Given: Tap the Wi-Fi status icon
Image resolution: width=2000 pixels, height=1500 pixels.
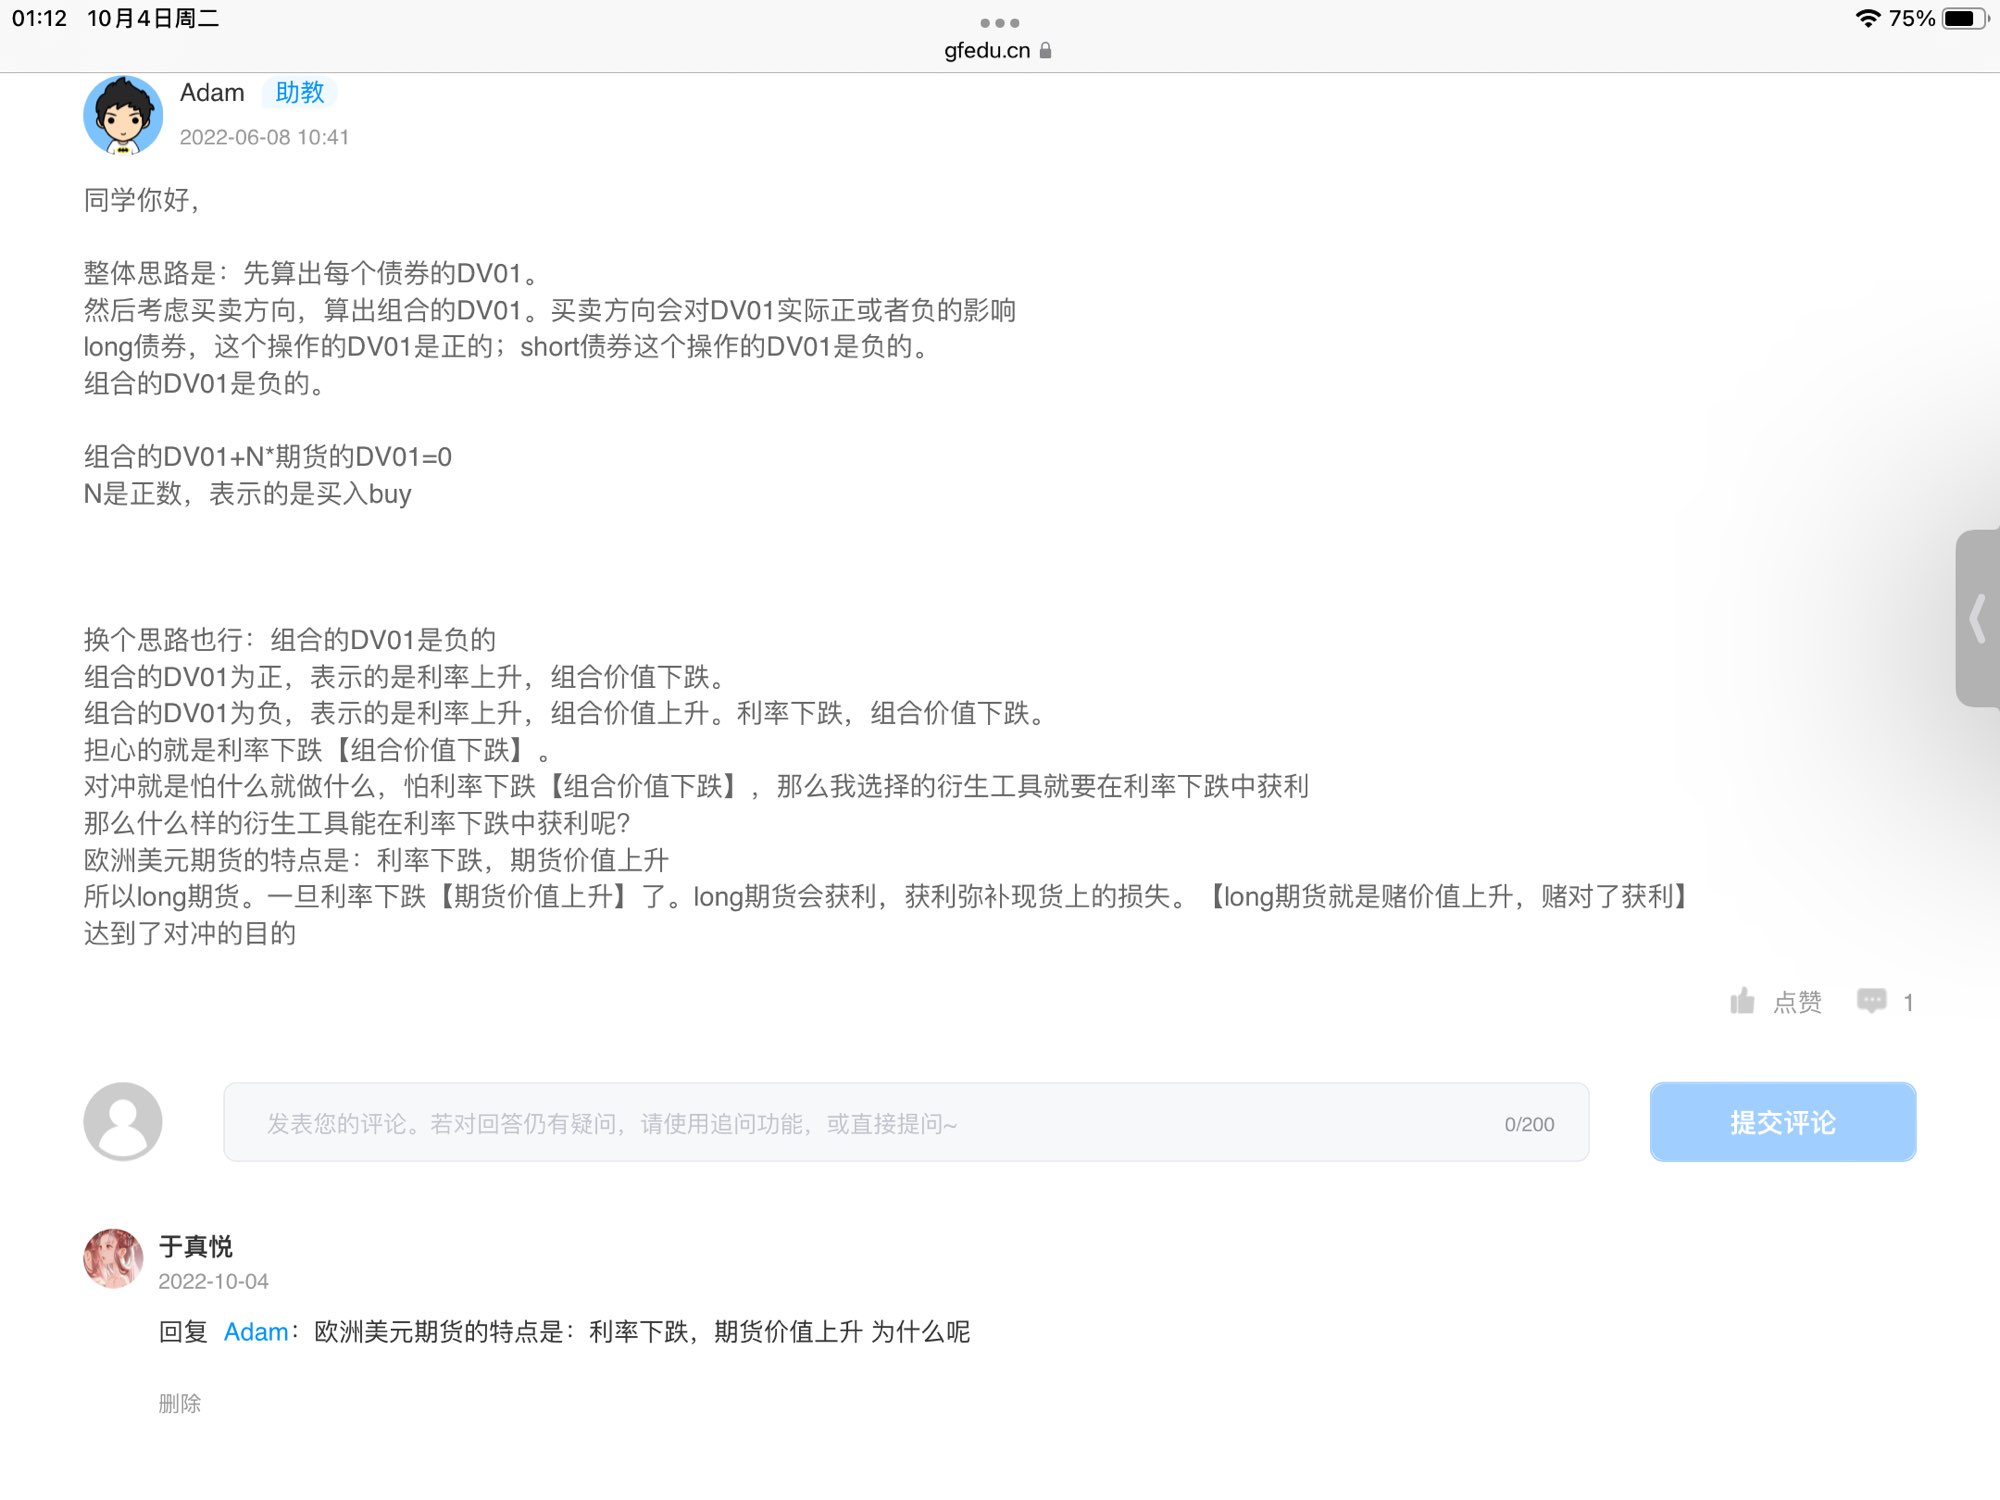Looking at the screenshot, I should click(x=1866, y=18).
